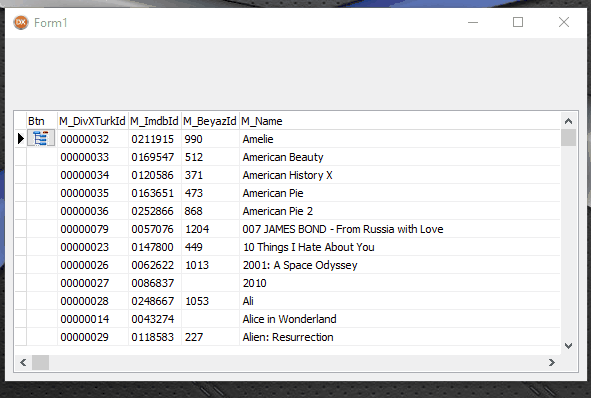Click the BeyazId cell 1053
The image size is (591, 398).
[210, 301]
